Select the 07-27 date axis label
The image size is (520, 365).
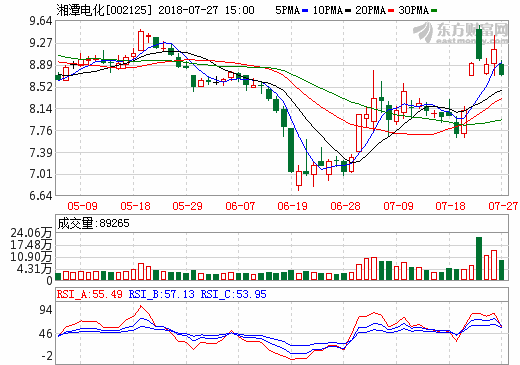[503, 206]
